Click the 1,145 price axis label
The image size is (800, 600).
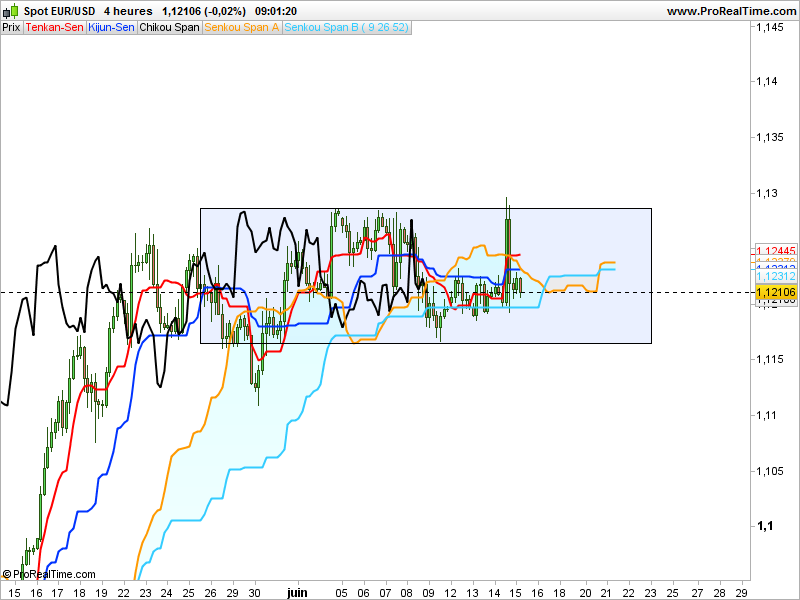coord(770,28)
